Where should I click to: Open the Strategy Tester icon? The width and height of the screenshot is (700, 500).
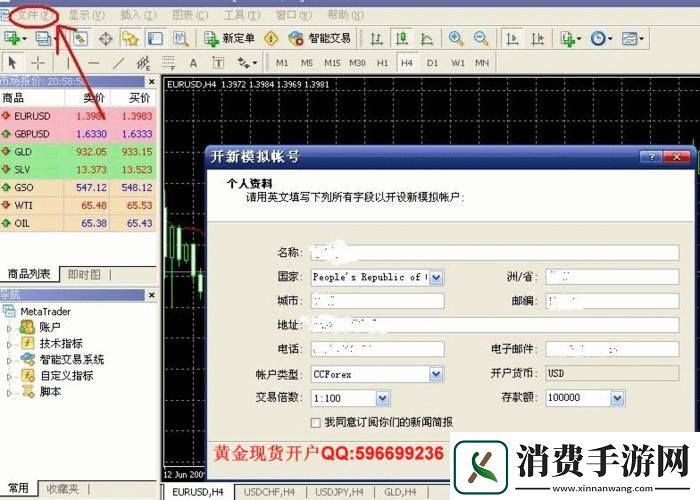pyautogui.click(x=180, y=39)
